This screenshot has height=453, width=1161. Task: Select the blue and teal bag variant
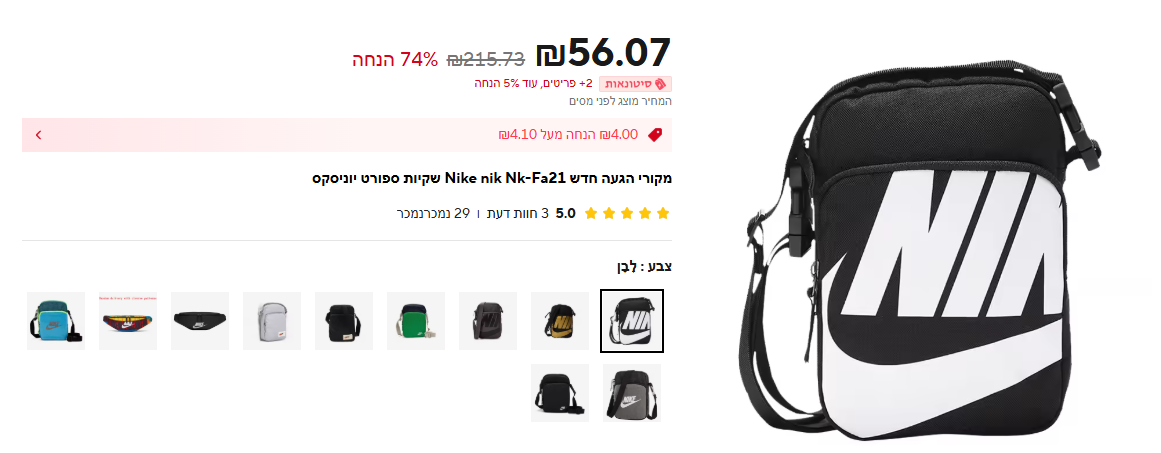click(x=56, y=321)
